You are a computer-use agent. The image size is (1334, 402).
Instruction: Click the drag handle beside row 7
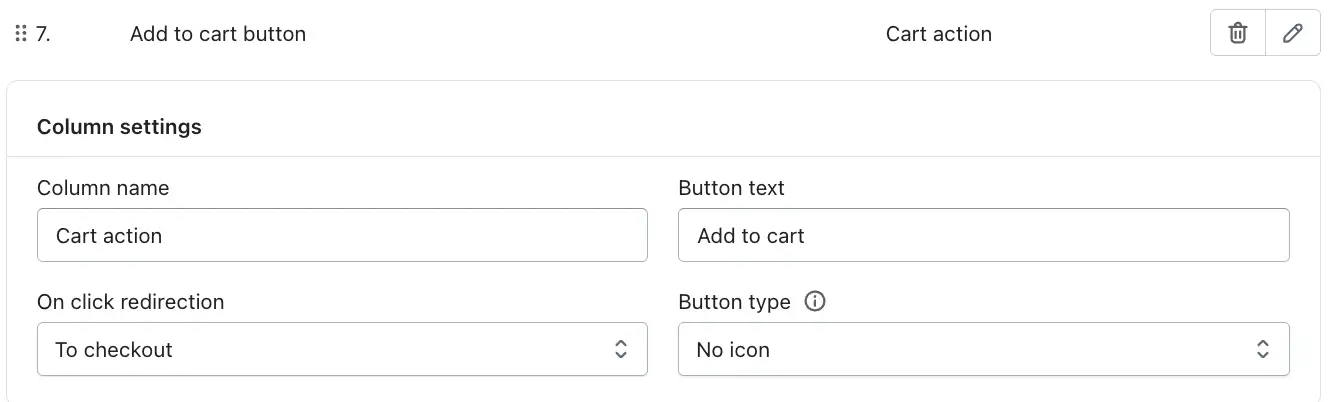tap(20, 34)
